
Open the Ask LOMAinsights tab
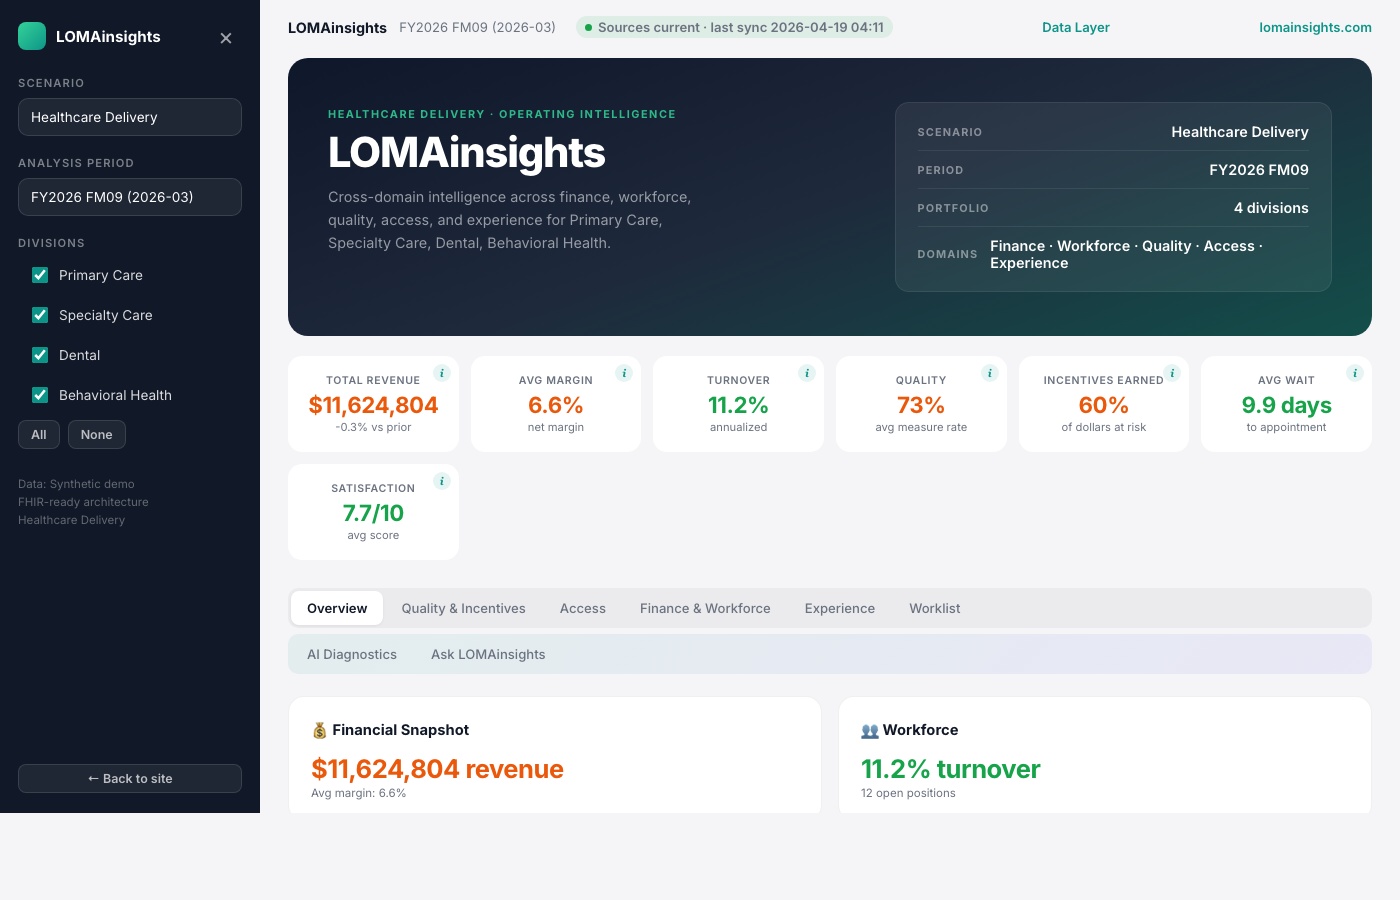pyautogui.click(x=488, y=654)
